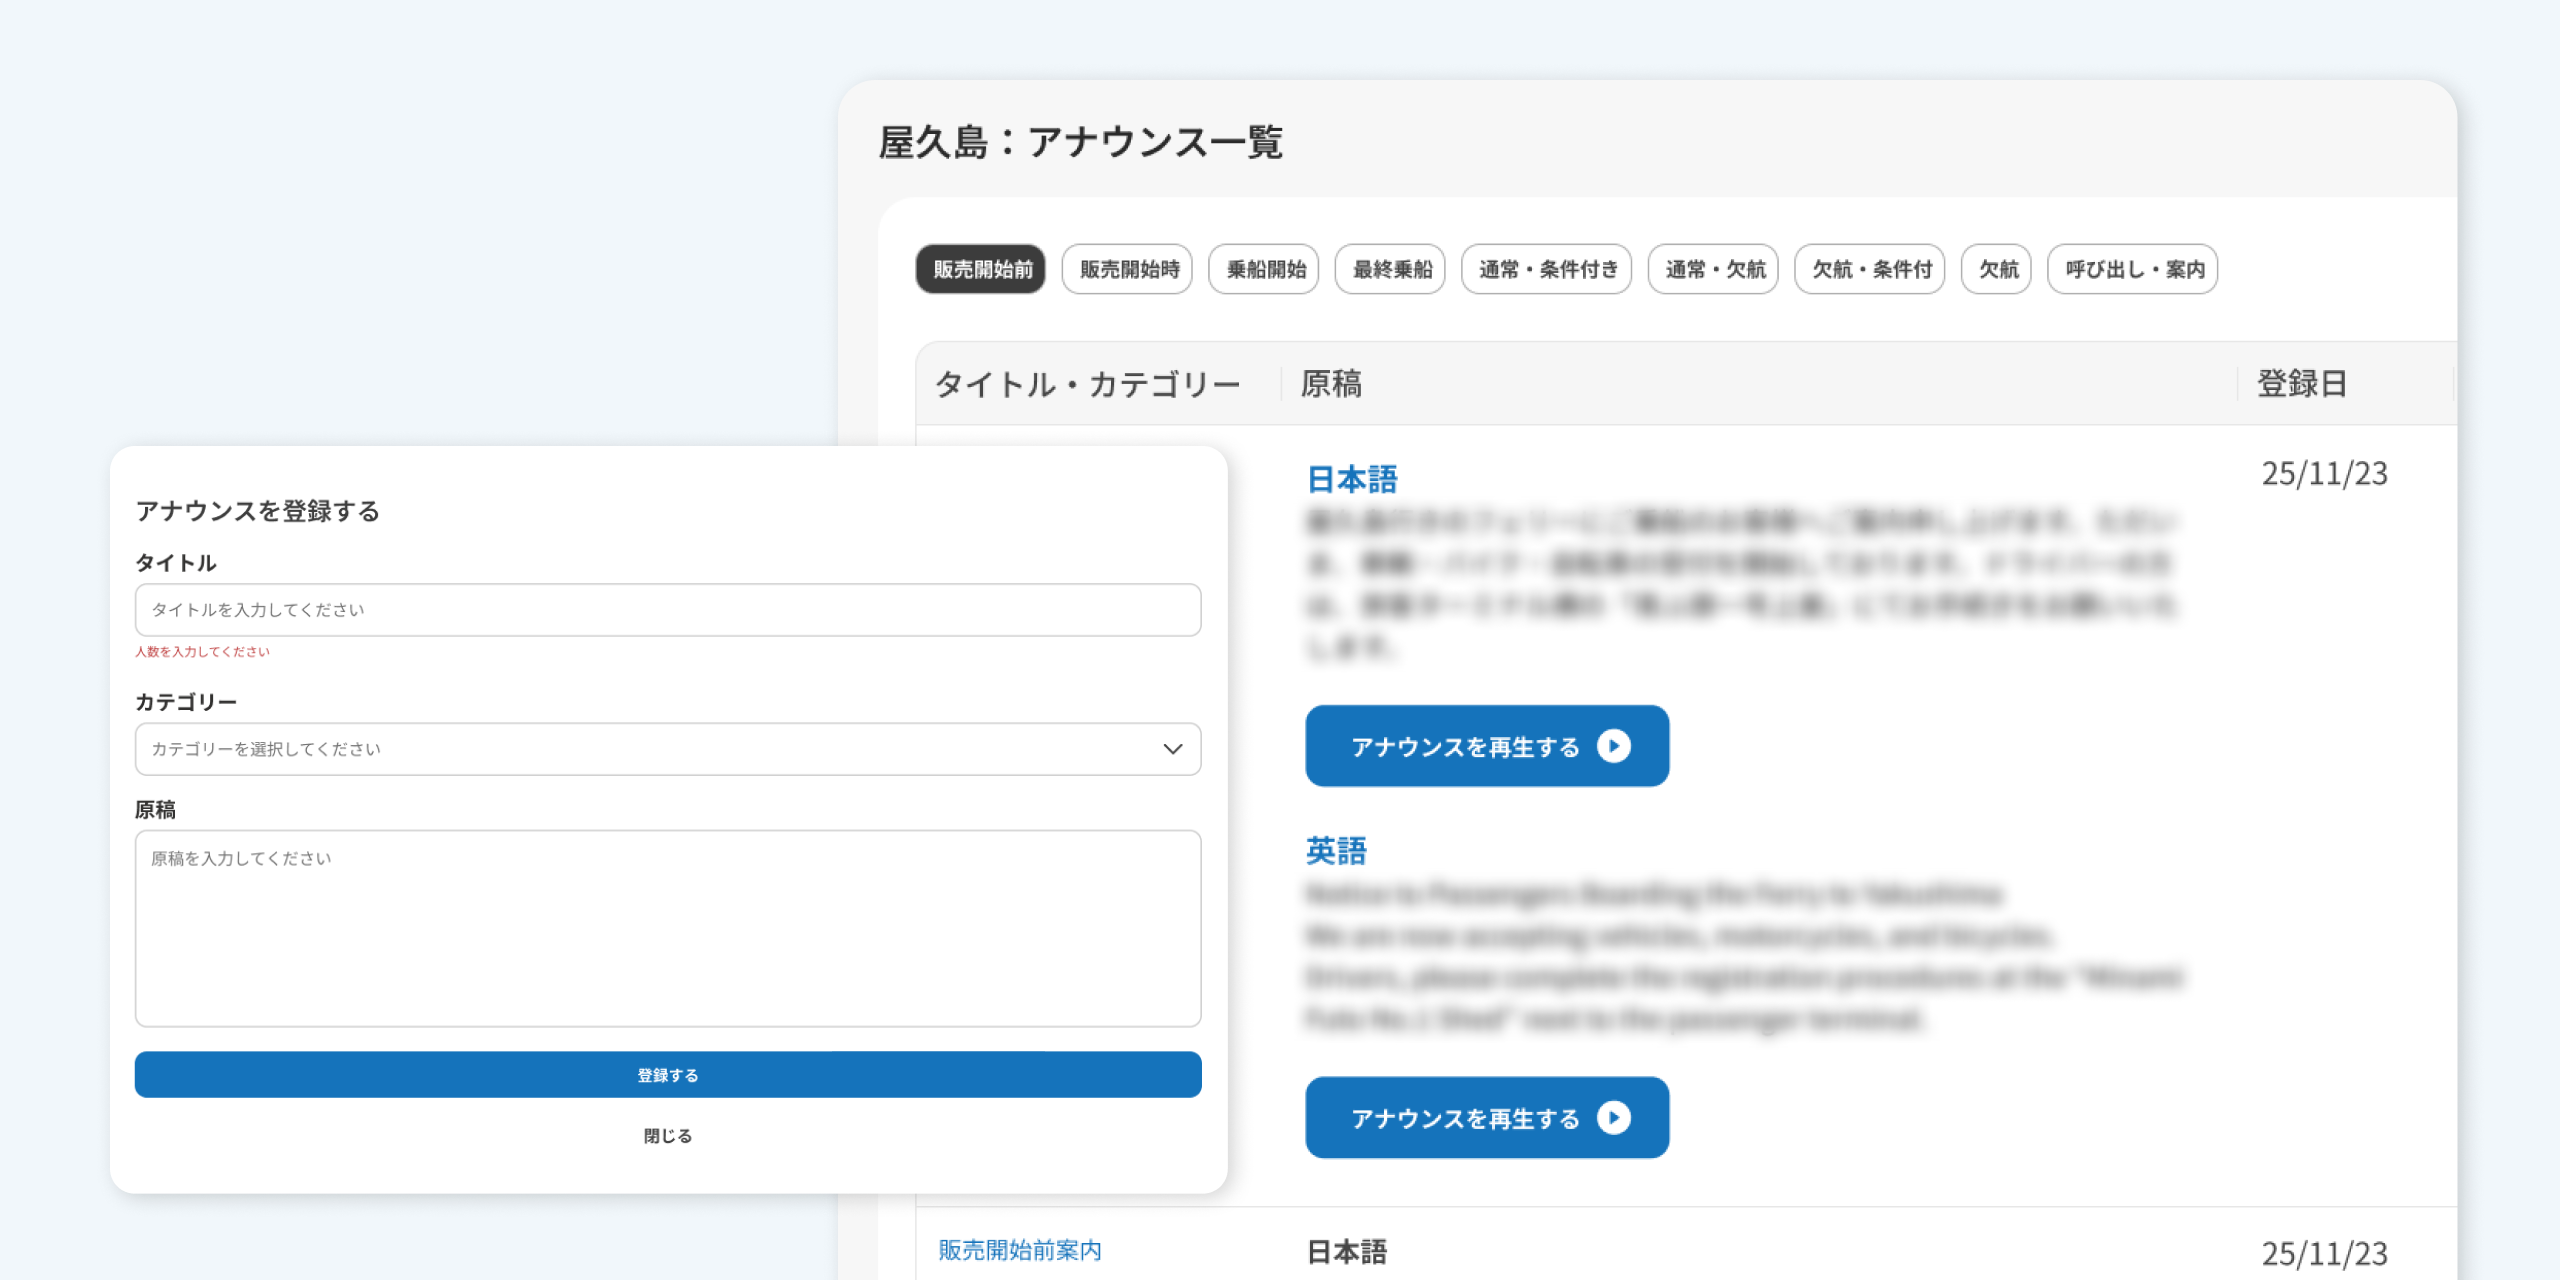The width and height of the screenshot is (2560, 1280).
Task: Click the 登録日 column header
Action: (2302, 384)
